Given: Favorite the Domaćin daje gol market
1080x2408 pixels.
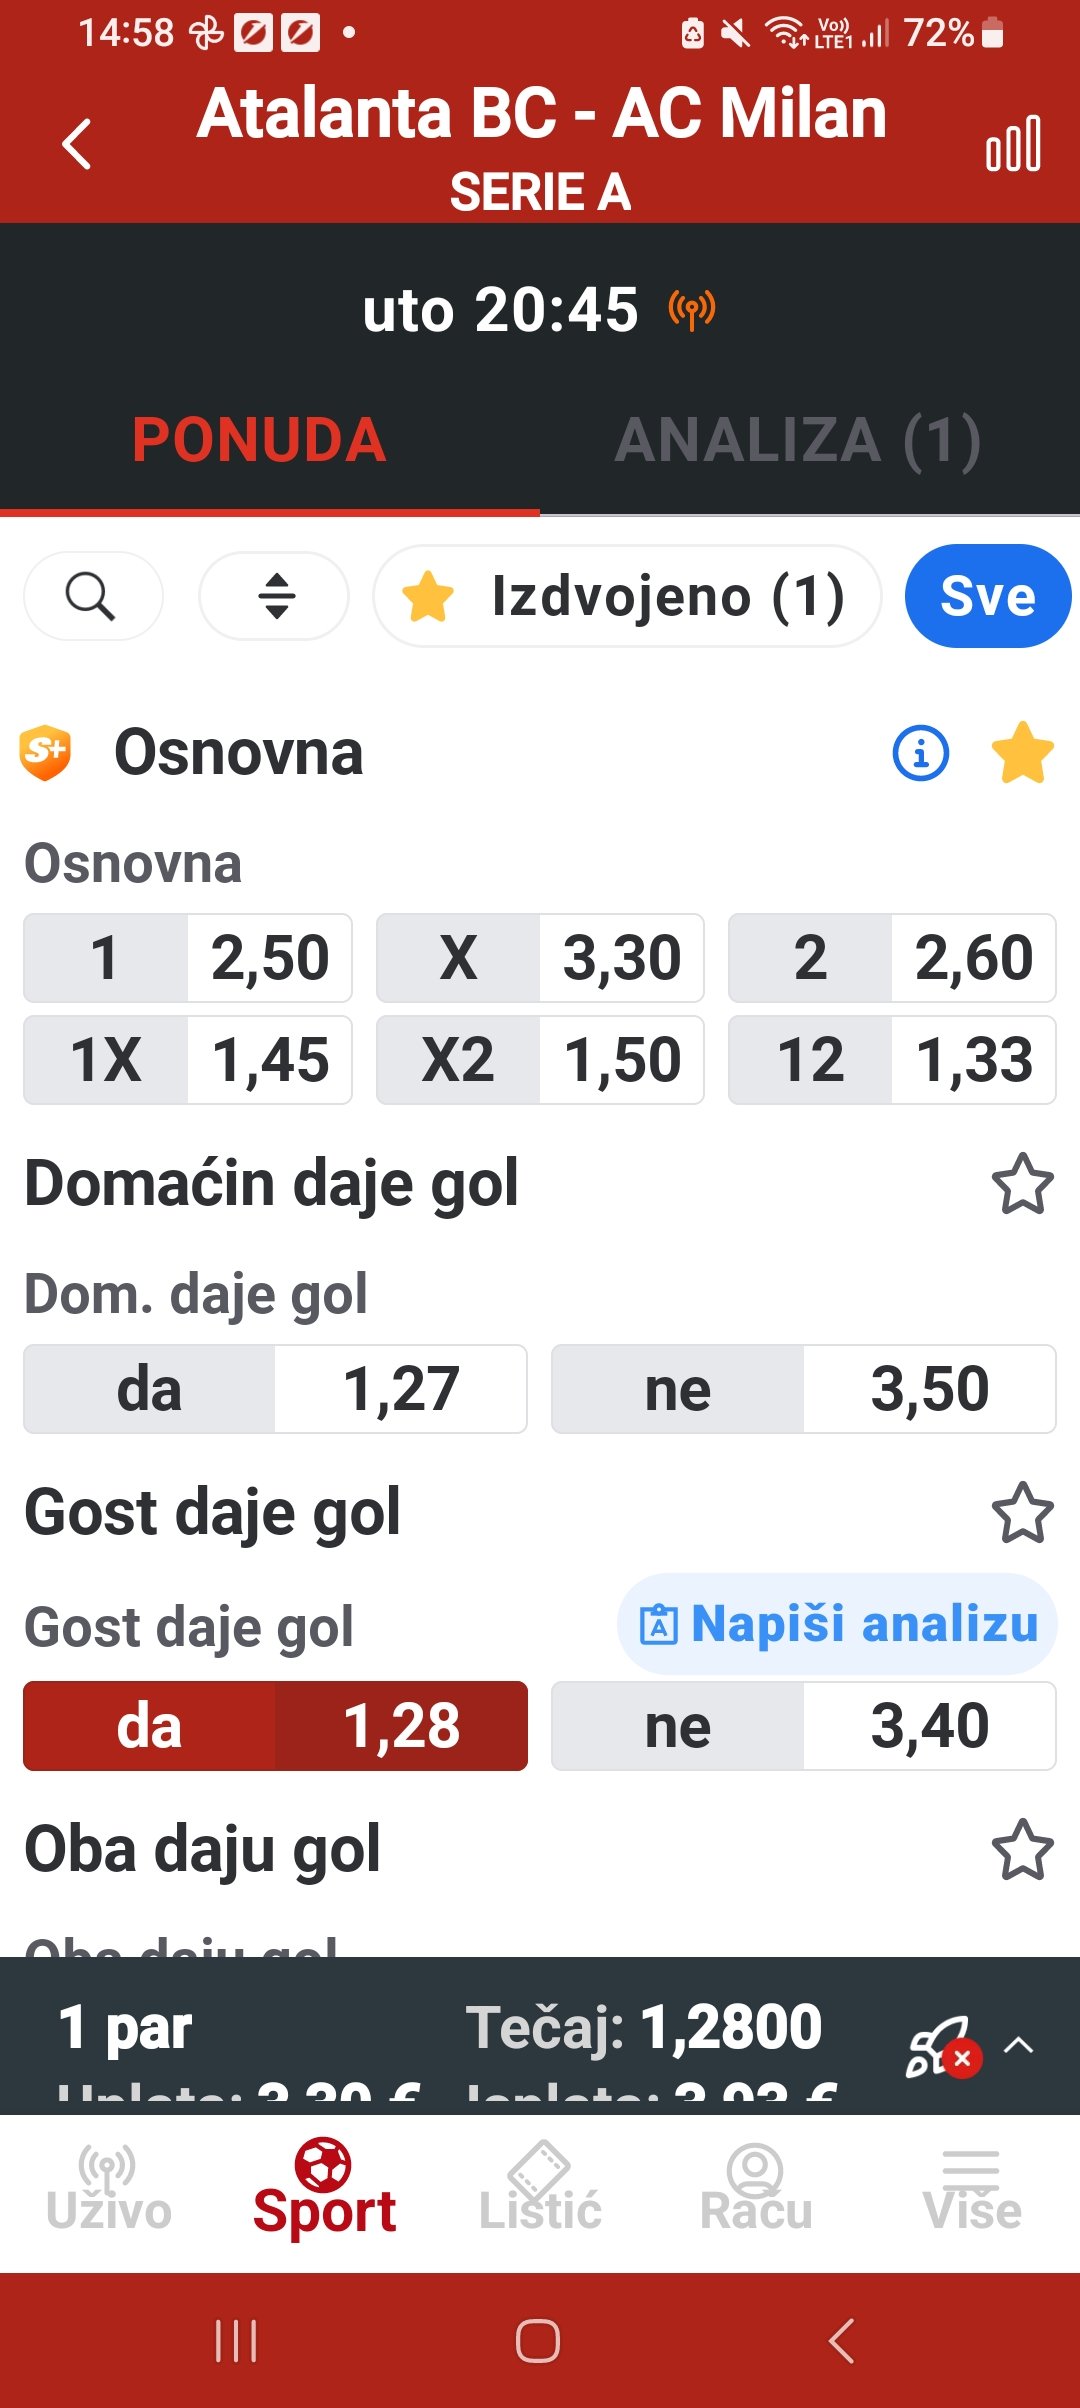Looking at the screenshot, I should 1022,1185.
